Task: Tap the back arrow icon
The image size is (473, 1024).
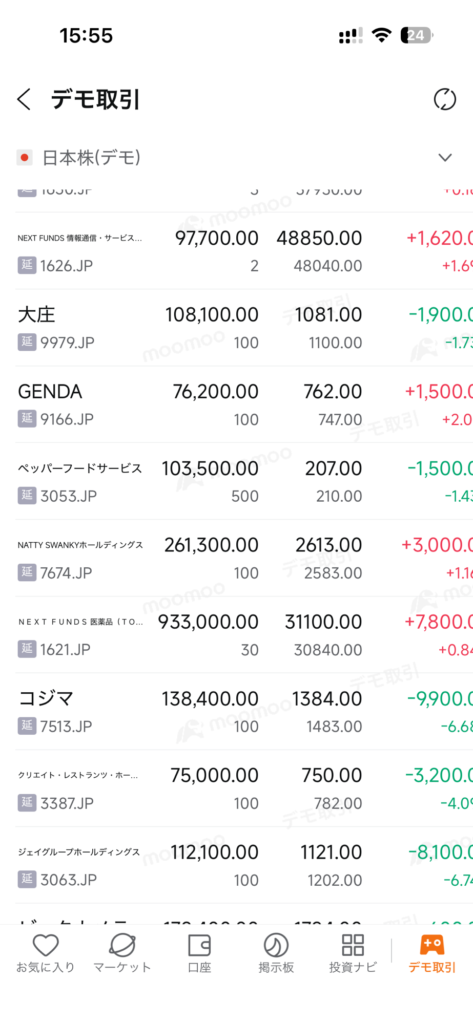Action: click(24, 100)
